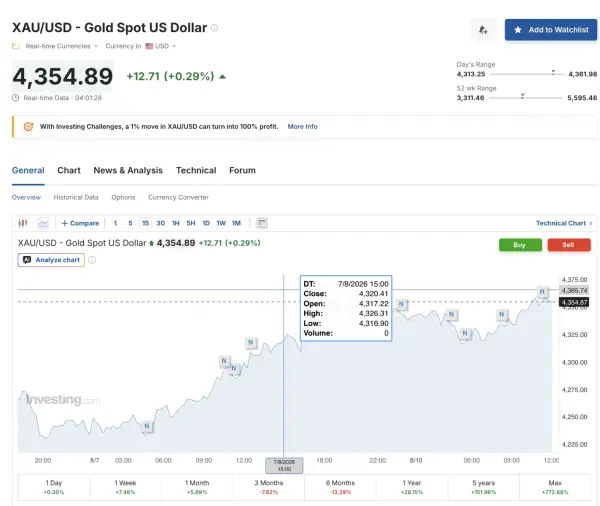Image resolution: width=600 pixels, height=506 pixels.
Task: Click the green Buy button
Action: 520,245
